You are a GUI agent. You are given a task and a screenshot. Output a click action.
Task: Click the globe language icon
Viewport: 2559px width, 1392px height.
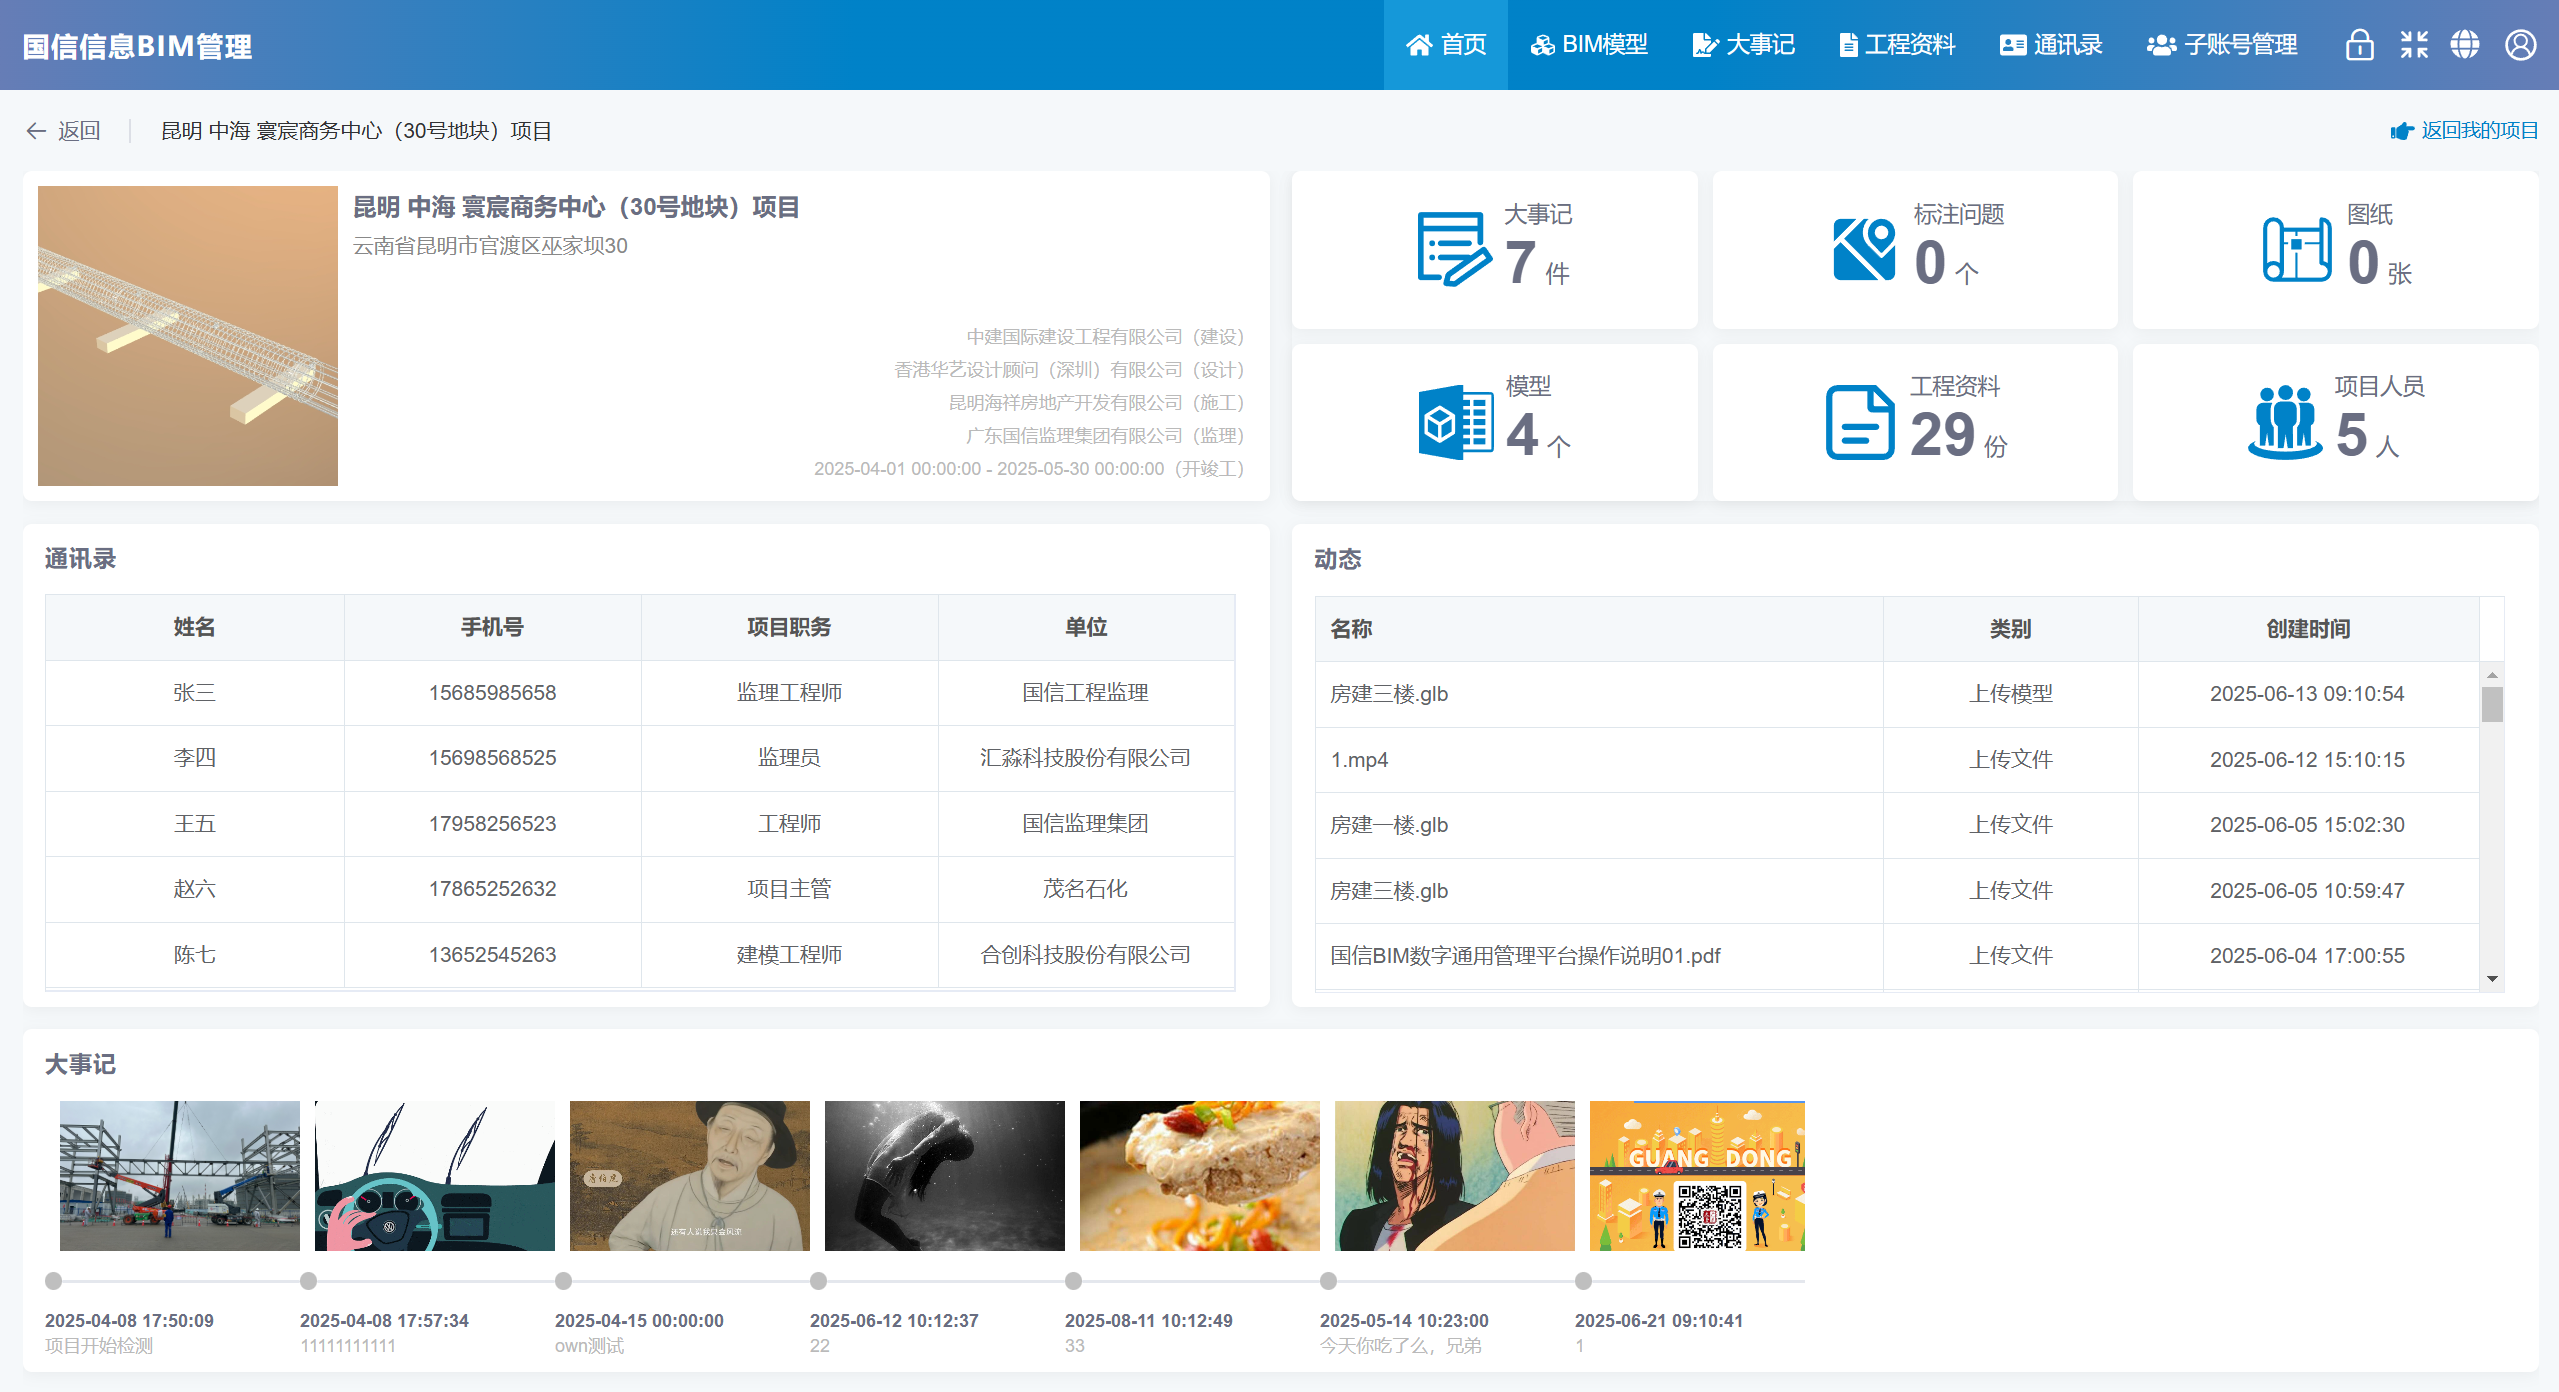pyautogui.click(x=2465, y=45)
